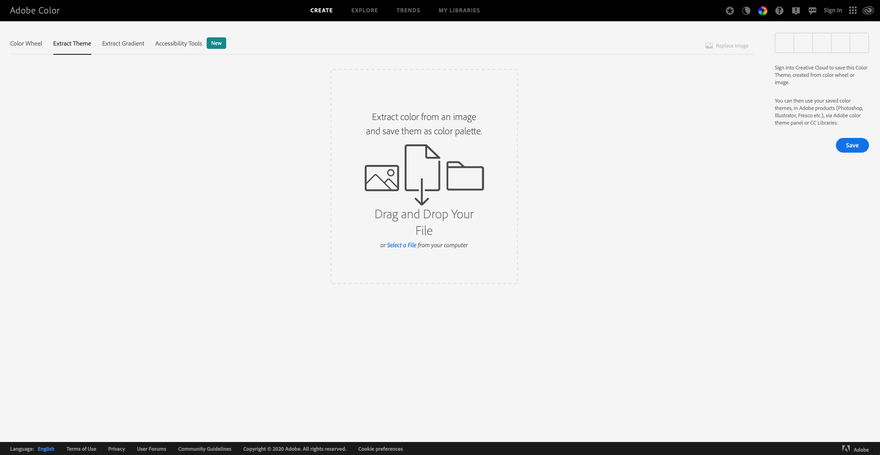Image resolution: width=880 pixels, height=455 pixels.
Task: Click Sign In
Action: coord(833,11)
